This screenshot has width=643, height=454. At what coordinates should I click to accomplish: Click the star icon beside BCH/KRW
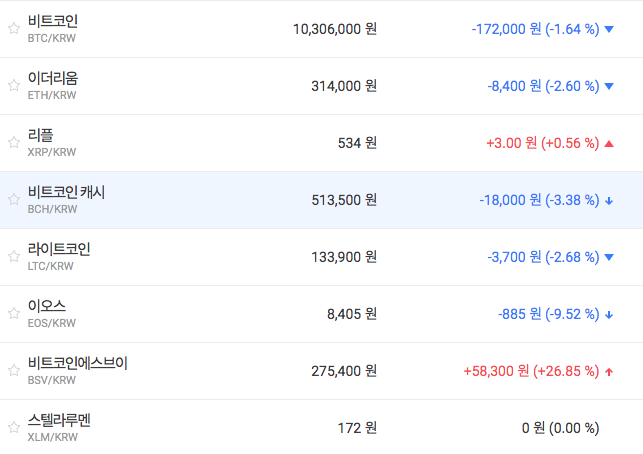coord(13,200)
